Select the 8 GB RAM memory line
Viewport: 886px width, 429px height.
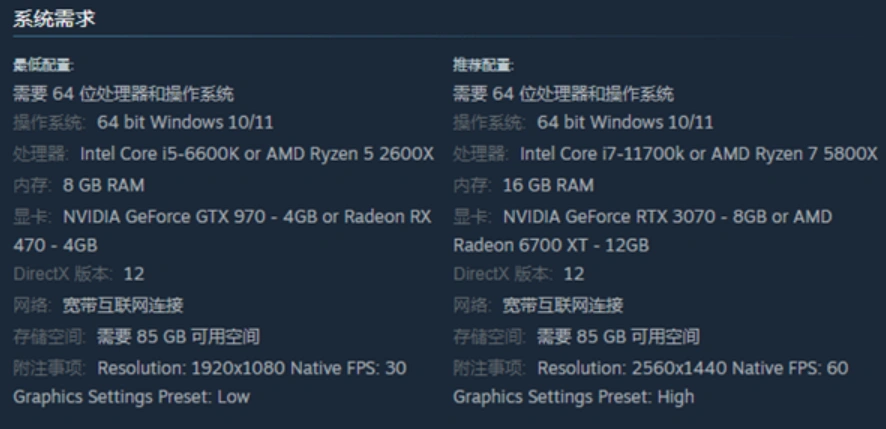[x=103, y=185]
